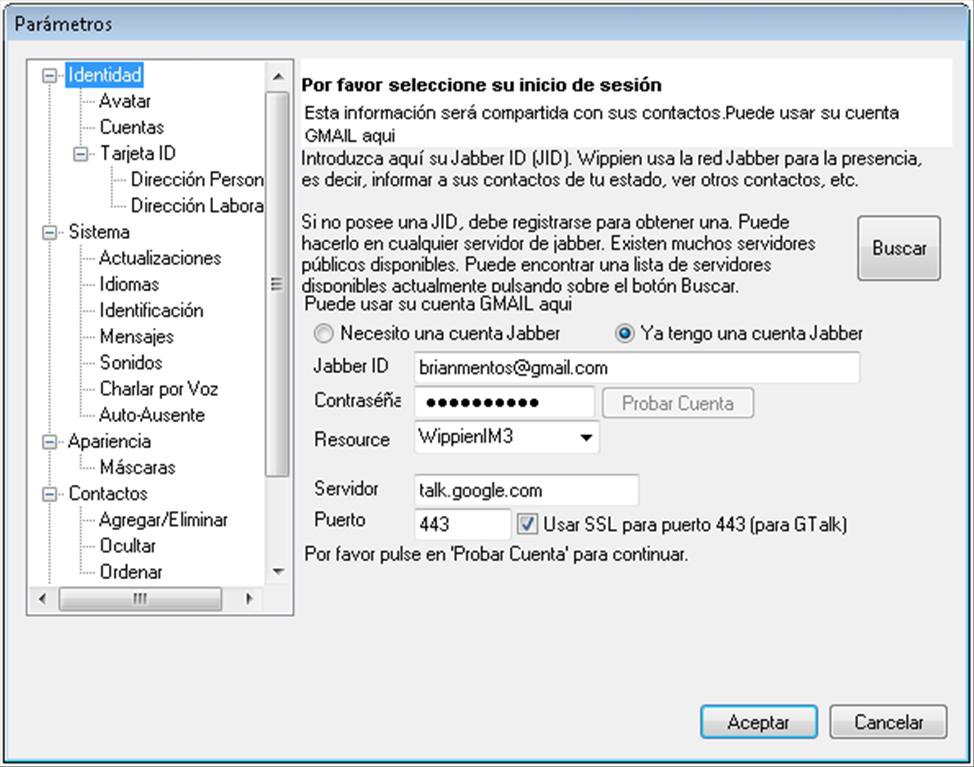Click tree vertical scrollbar down arrow
Image resolution: width=974 pixels, height=767 pixels.
point(278,571)
